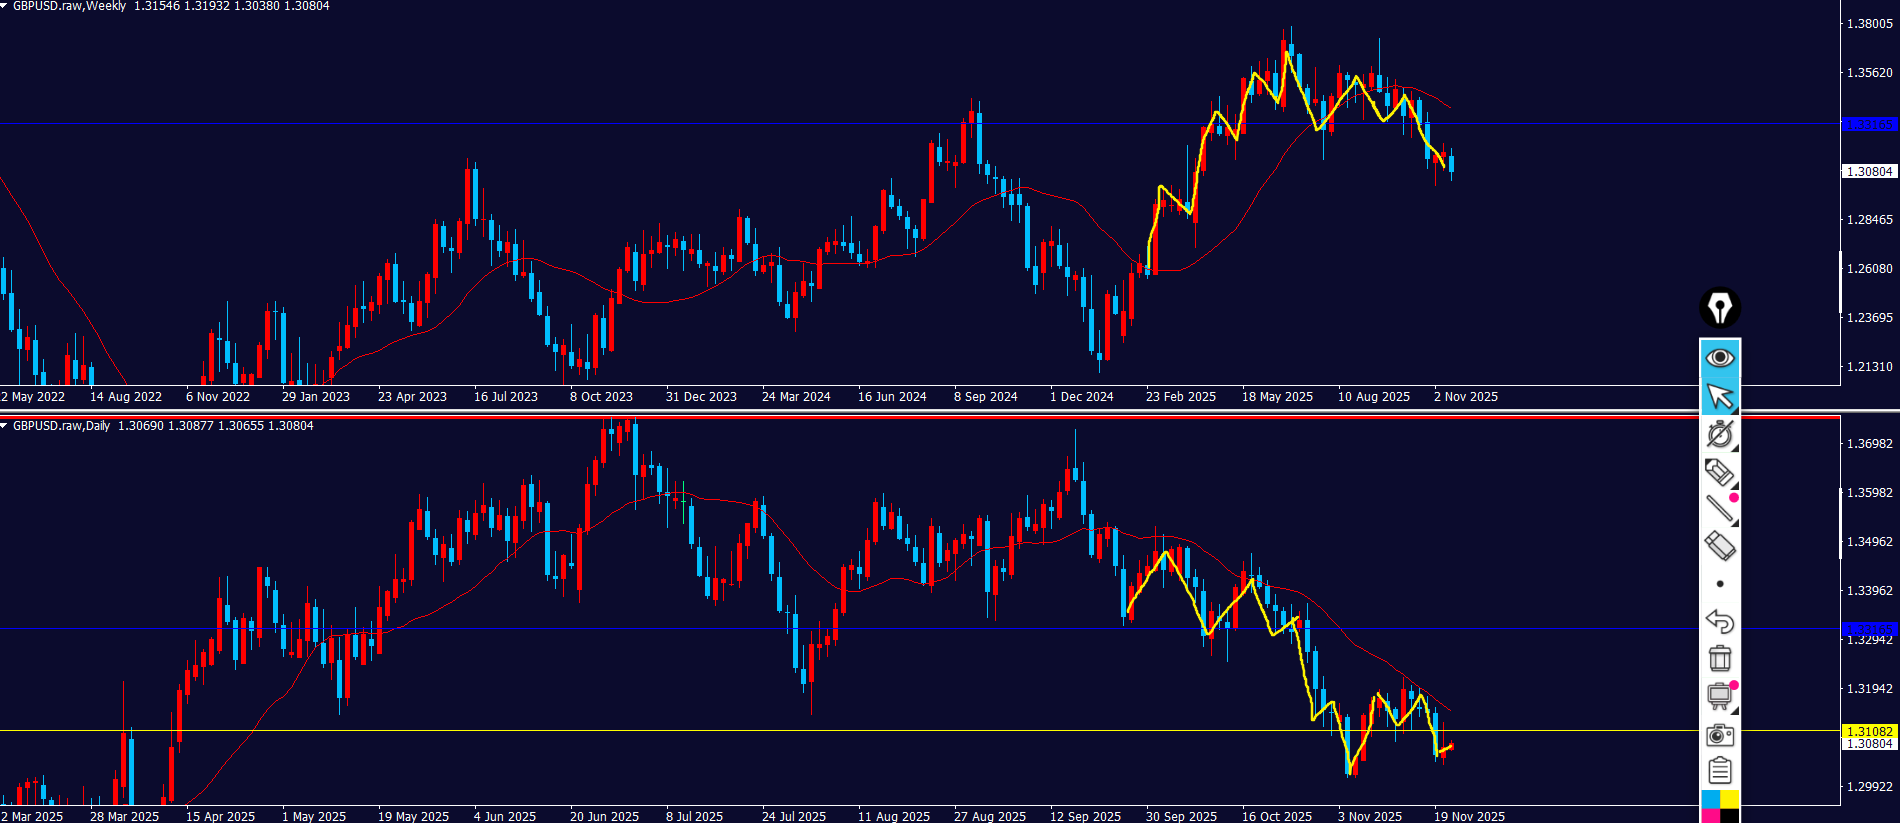Pick the cyan color swatch
This screenshot has height=823, width=1900.
1710,799
